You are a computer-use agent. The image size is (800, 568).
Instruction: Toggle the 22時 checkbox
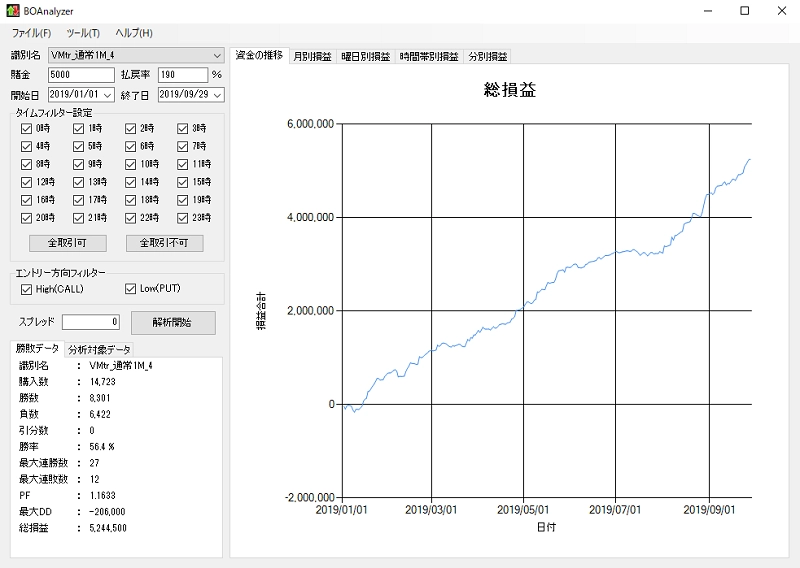(131, 218)
